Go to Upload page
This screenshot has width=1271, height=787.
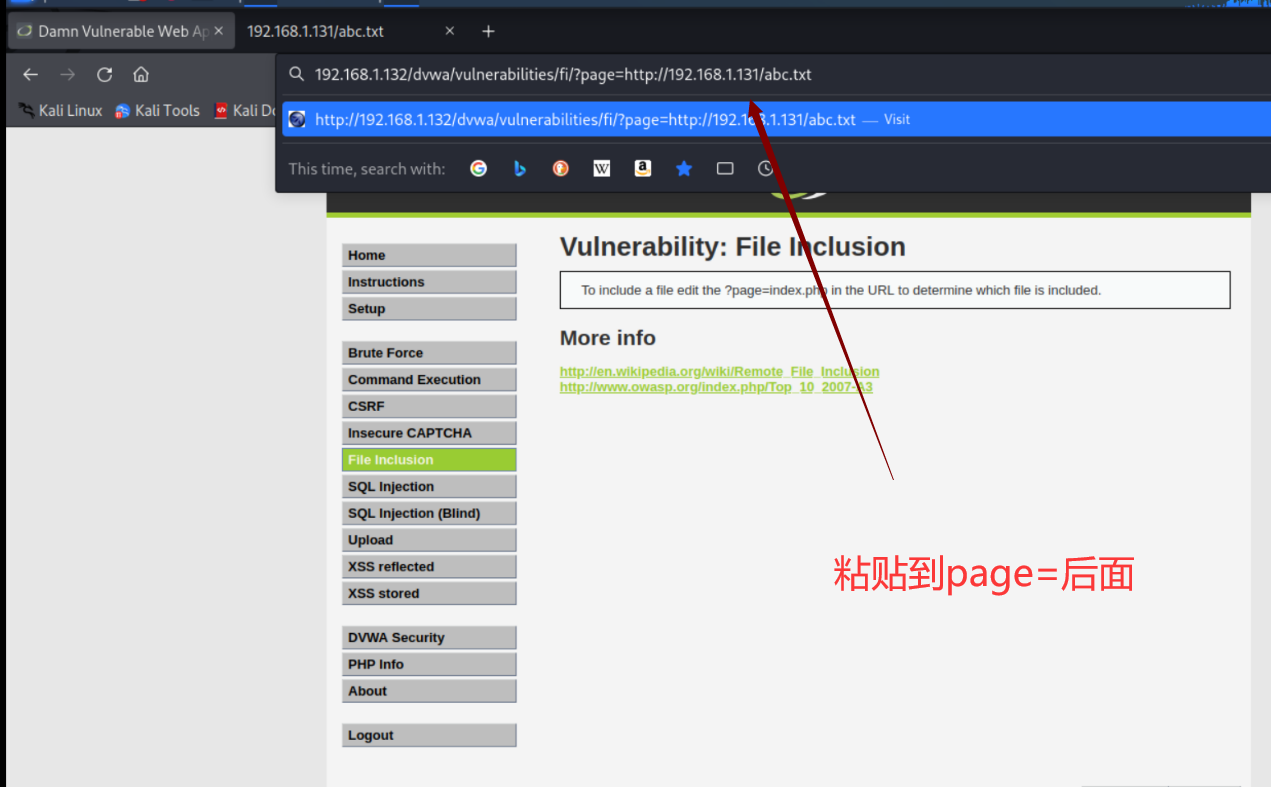(429, 540)
